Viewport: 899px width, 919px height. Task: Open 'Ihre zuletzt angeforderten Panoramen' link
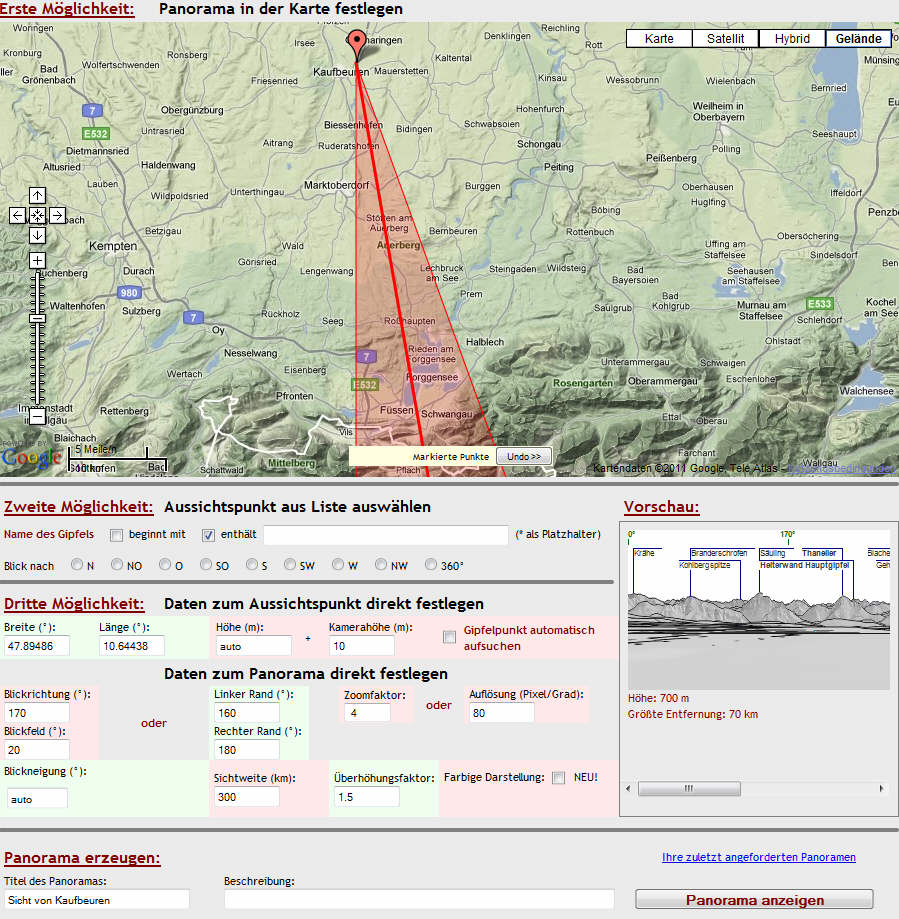point(758,857)
